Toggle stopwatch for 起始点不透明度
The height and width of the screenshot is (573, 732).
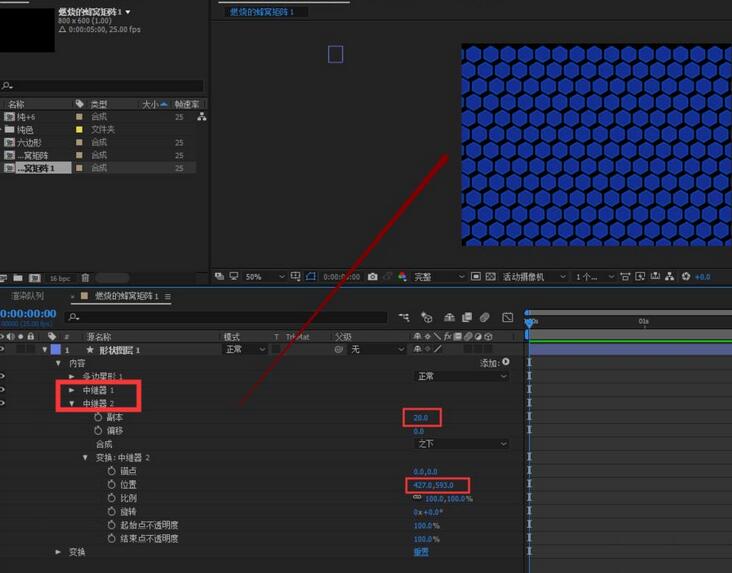point(111,525)
